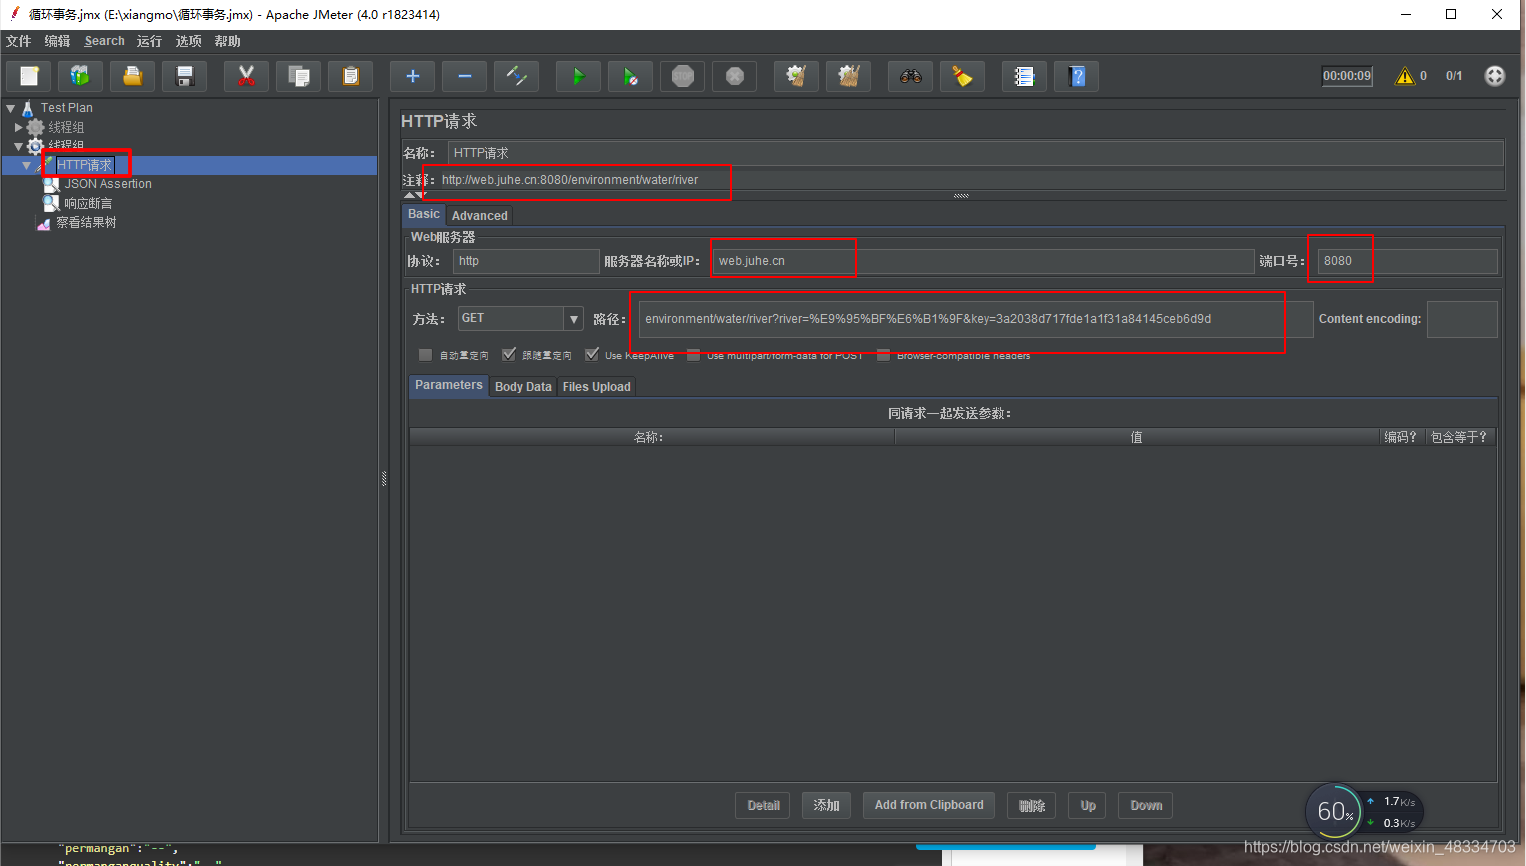The image size is (1526, 866).
Task: Click the server name web.juhe.cn field
Action: click(984, 261)
